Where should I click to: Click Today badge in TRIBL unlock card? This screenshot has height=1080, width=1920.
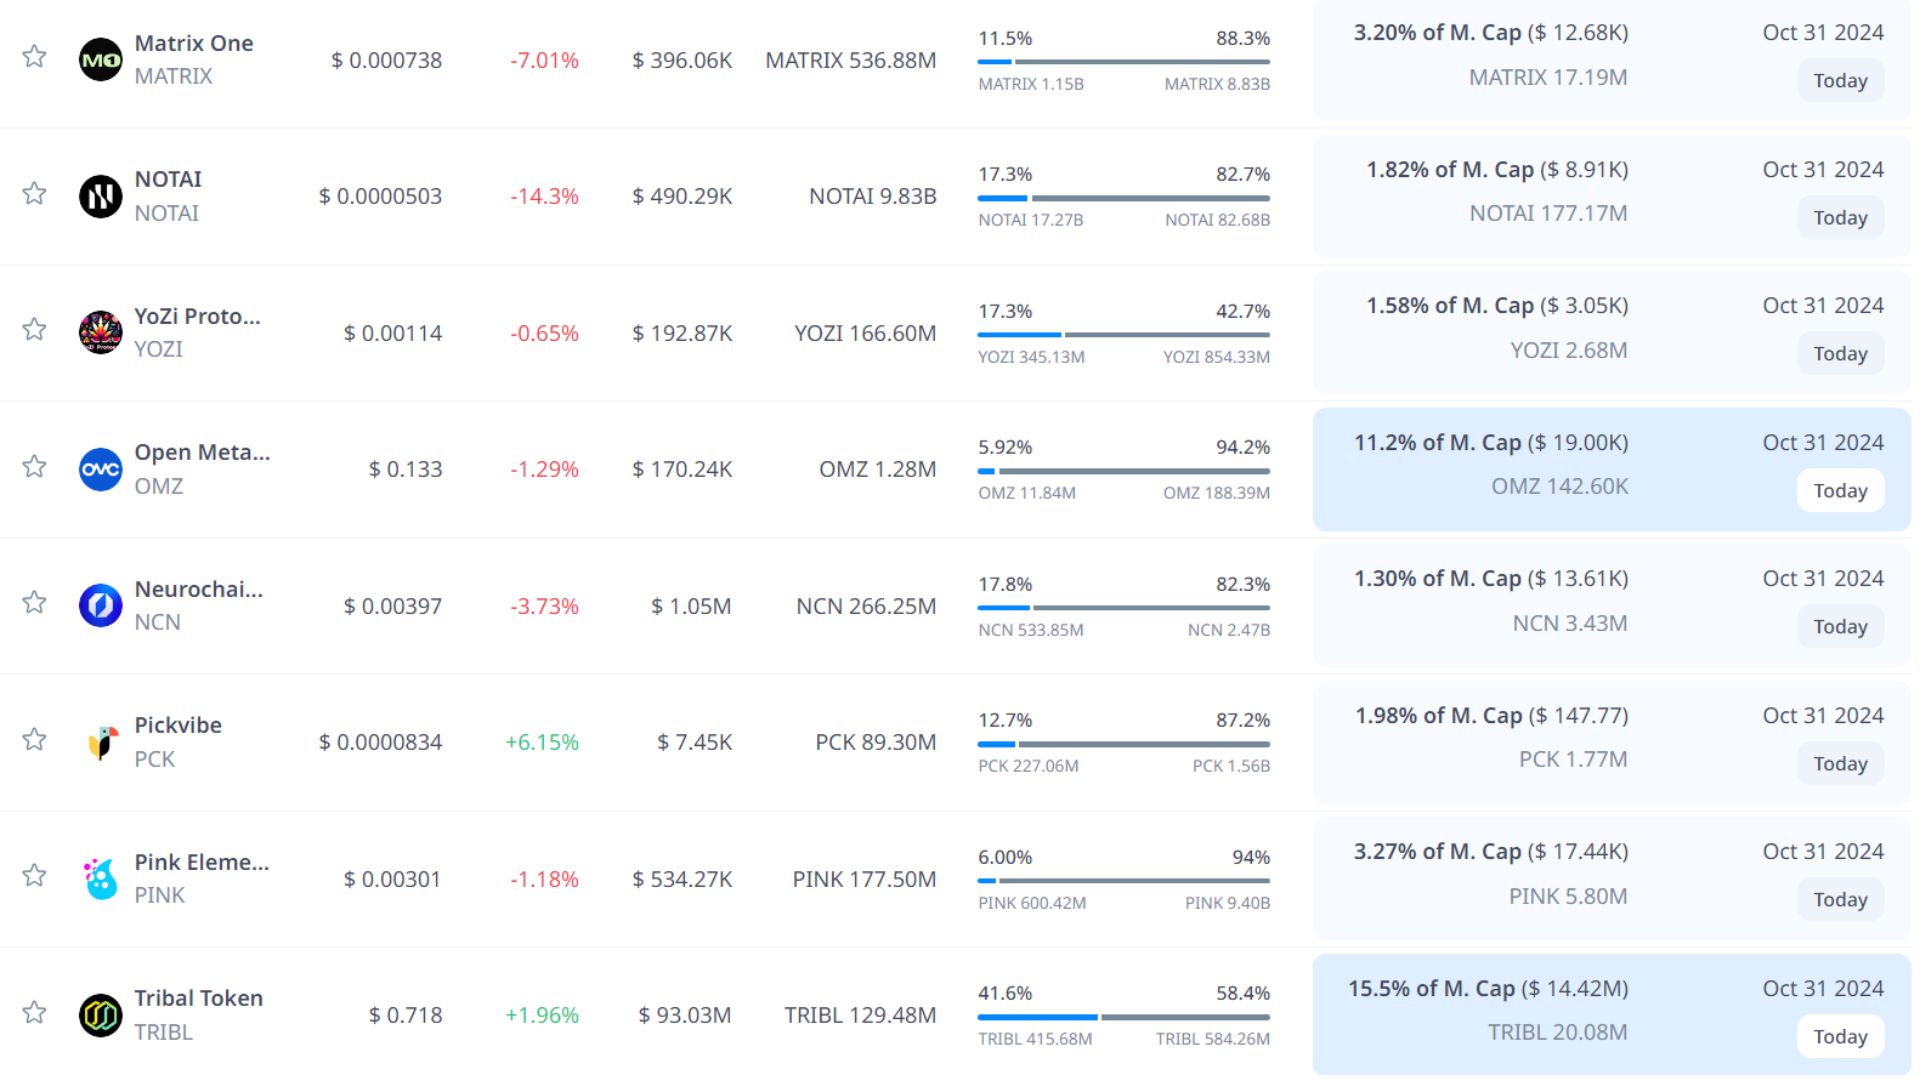coord(1840,1037)
